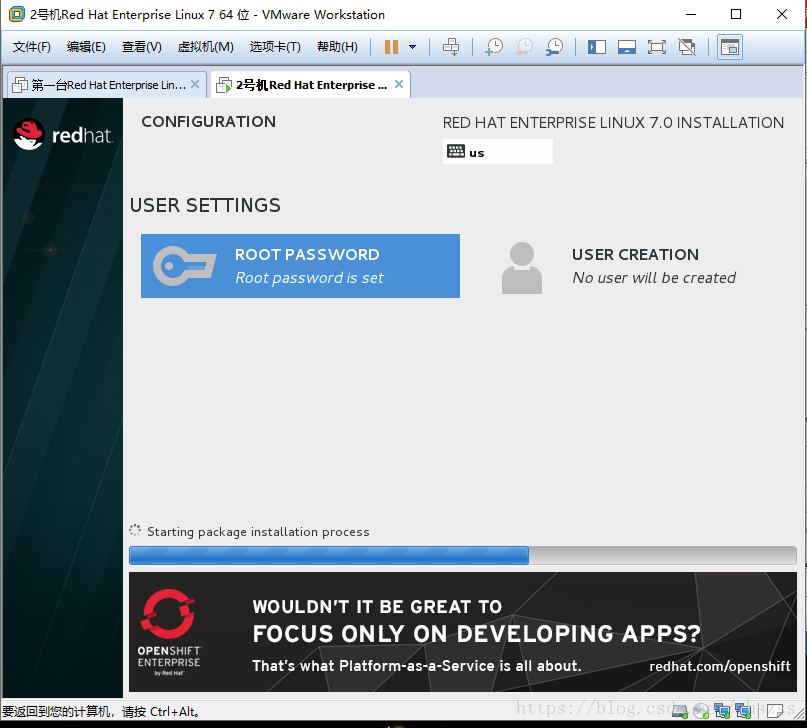Click the OpenShift Enterprise logo in the banner
Image resolution: width=807 pixels, height=728 pixels.
[x=169, y=632]
